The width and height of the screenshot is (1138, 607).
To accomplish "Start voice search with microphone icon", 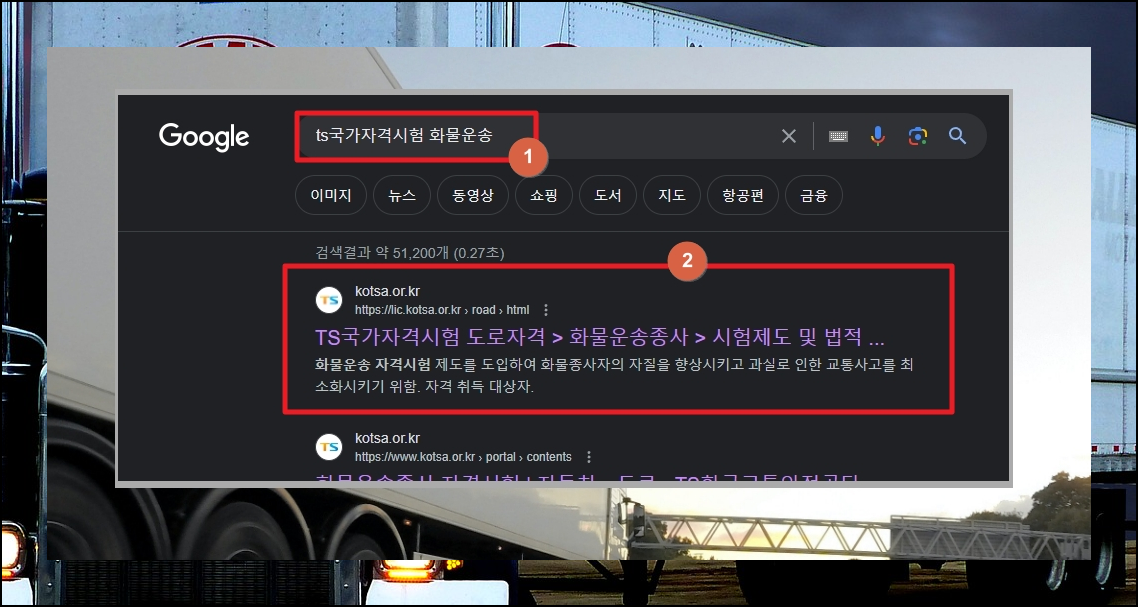I will (x=878, y=136).
